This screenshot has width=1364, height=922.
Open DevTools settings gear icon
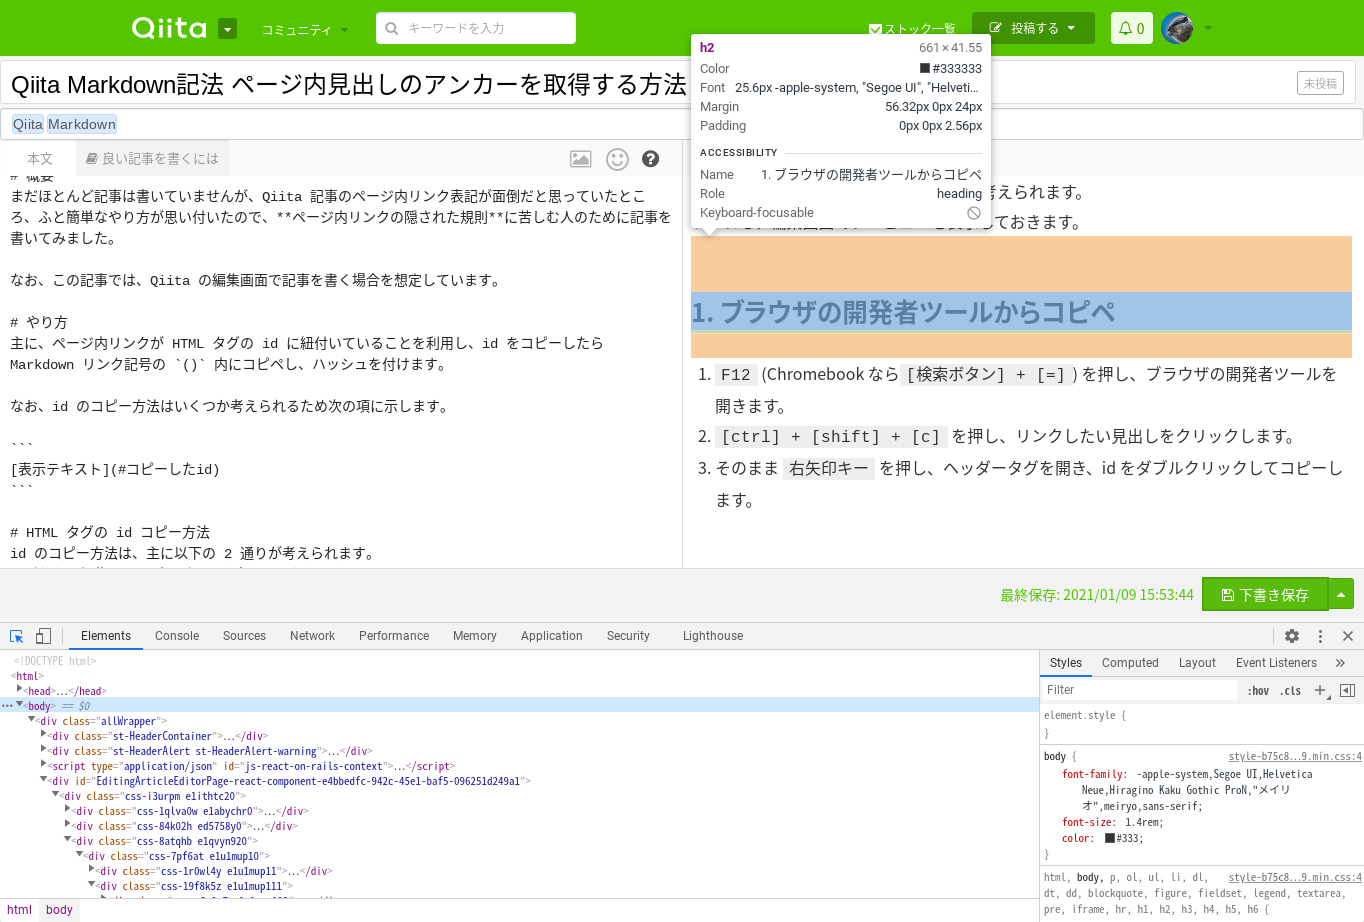1292,636
